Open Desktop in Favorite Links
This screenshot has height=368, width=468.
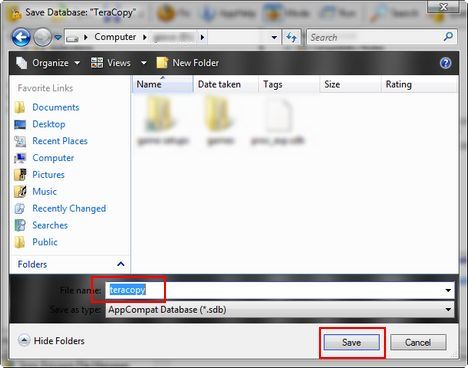[x=49, y=124]
